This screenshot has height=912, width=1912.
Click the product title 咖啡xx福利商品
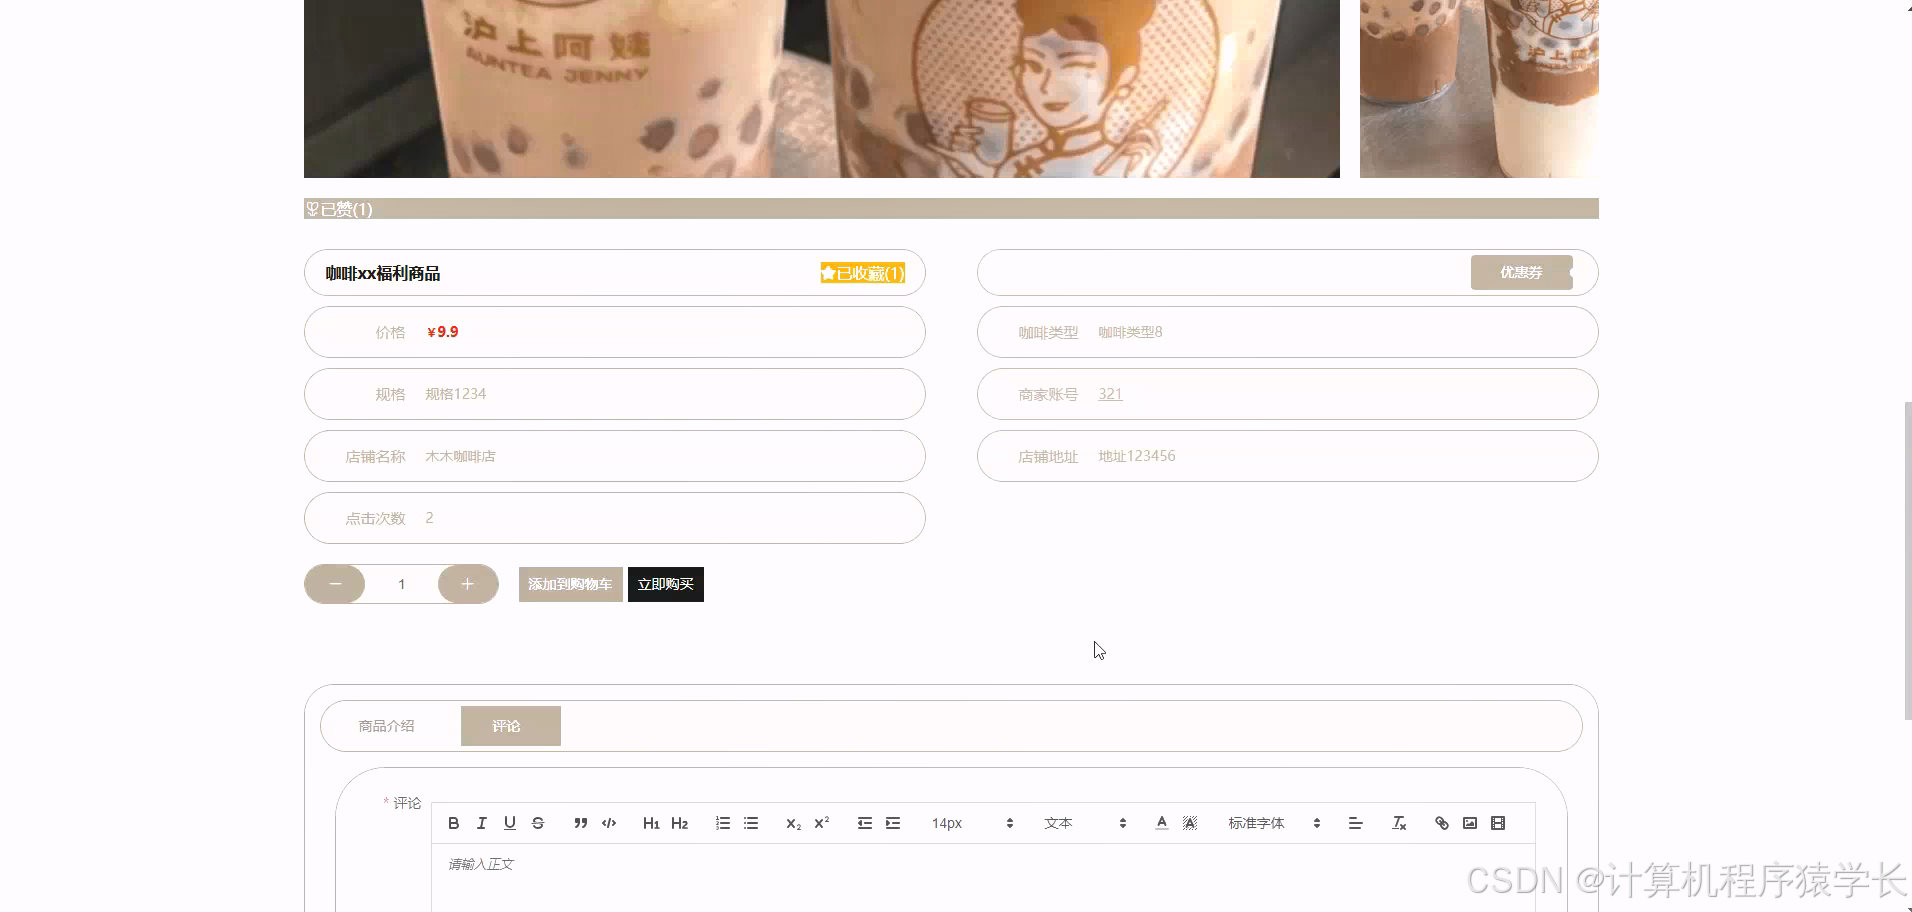(x=383, y=273)
